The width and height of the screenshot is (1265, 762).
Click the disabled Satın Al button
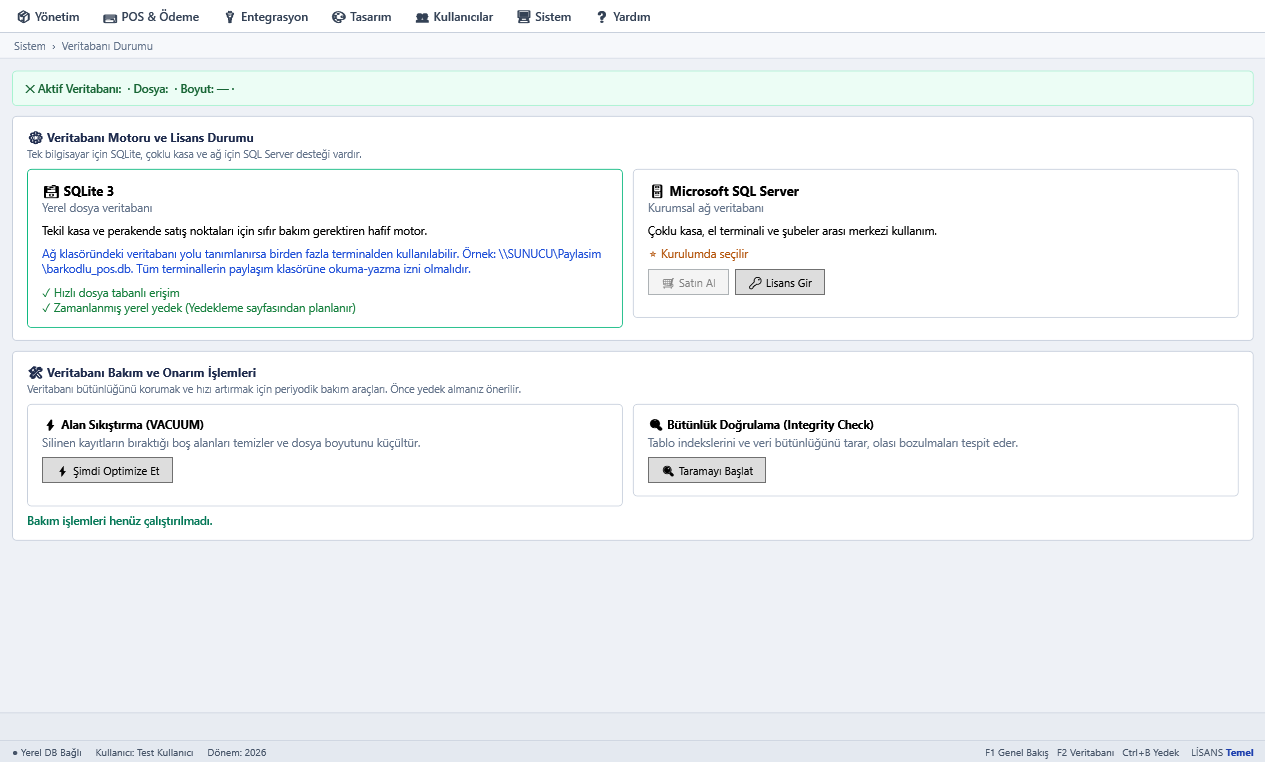pos(688,283)
